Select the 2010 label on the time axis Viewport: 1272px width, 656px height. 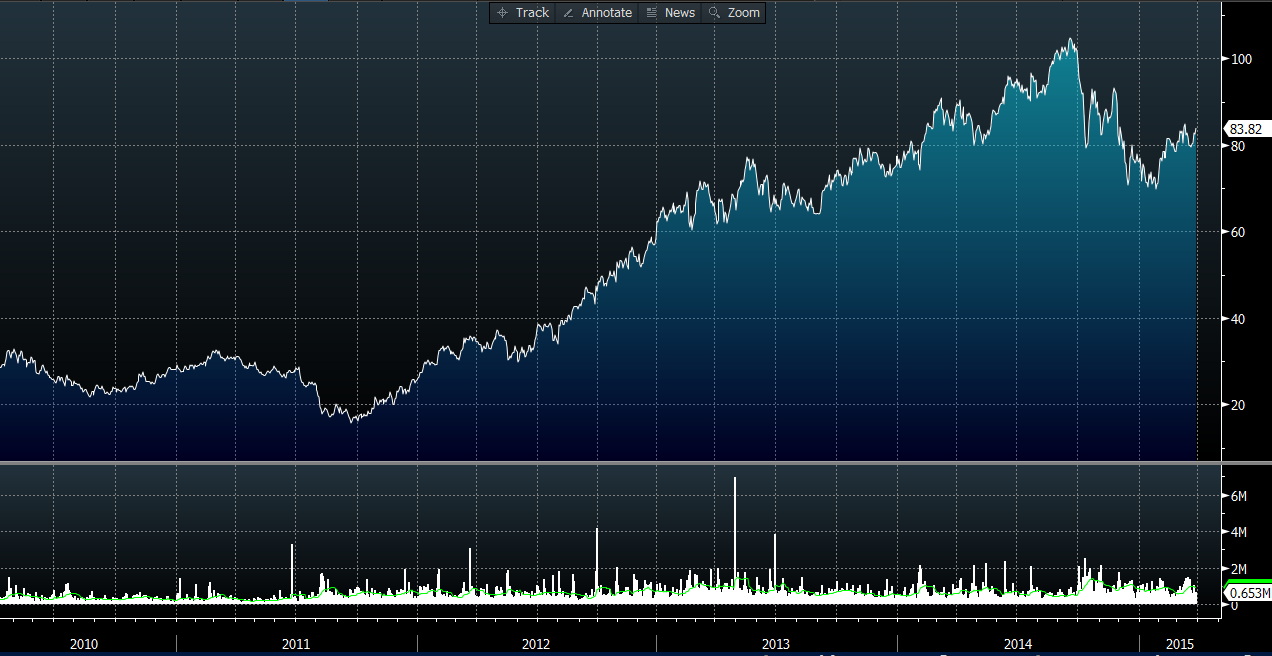click(x=84, y=643)
